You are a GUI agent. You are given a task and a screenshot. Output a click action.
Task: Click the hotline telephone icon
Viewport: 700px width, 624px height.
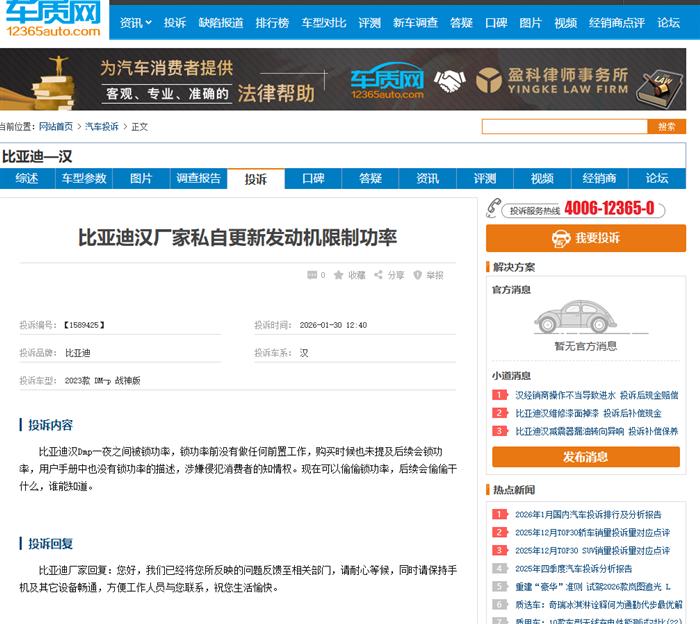click(492, 209)
